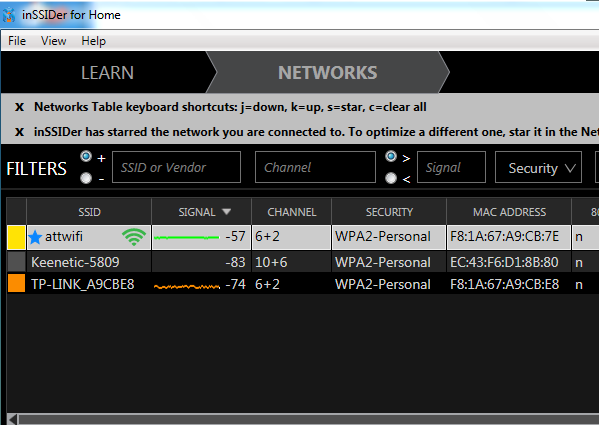Dismiss the keyboard shortcuts notice with X
The image size is (599, 425).
[19, 107]
